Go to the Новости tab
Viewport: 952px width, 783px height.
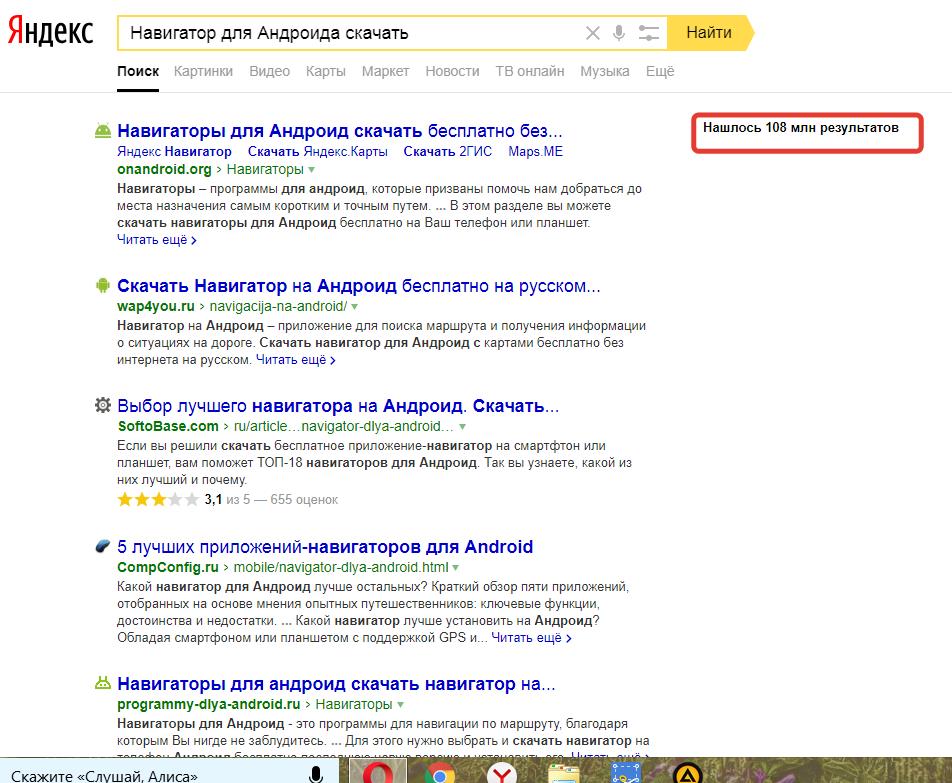click(x=452, y=72)
